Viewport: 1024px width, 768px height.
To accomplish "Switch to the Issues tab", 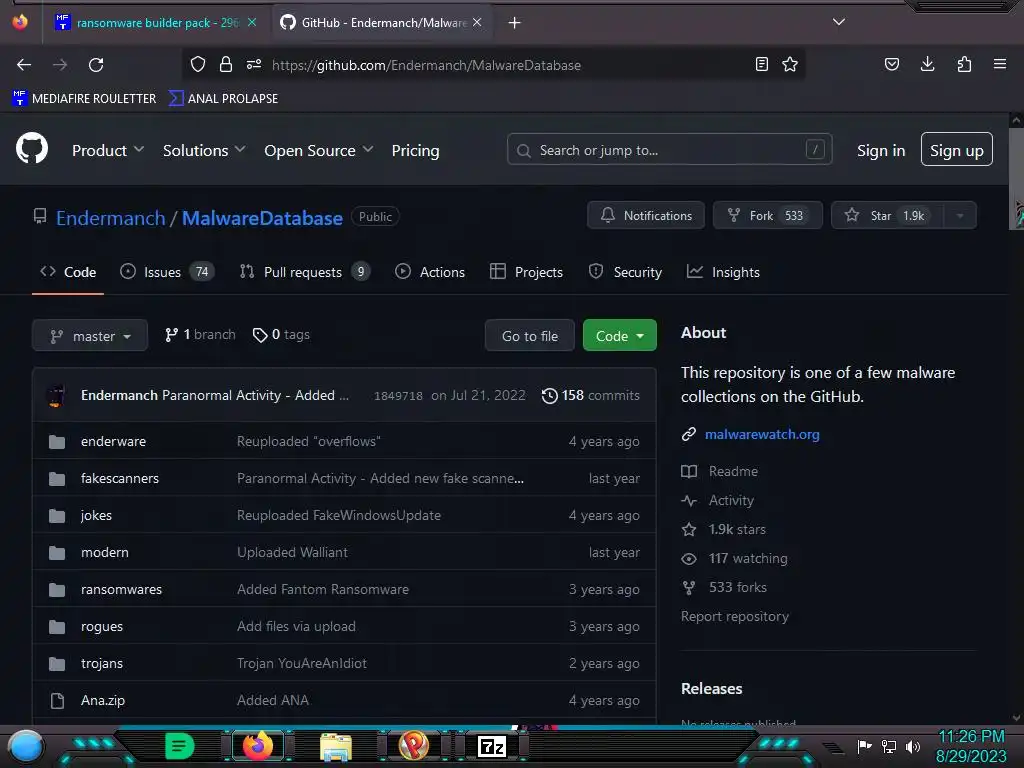I will pos(167,272).
